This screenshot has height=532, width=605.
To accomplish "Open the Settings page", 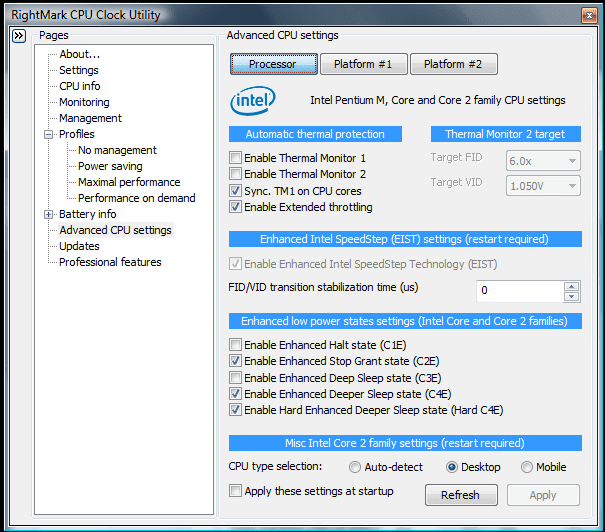I will [79, 70].
